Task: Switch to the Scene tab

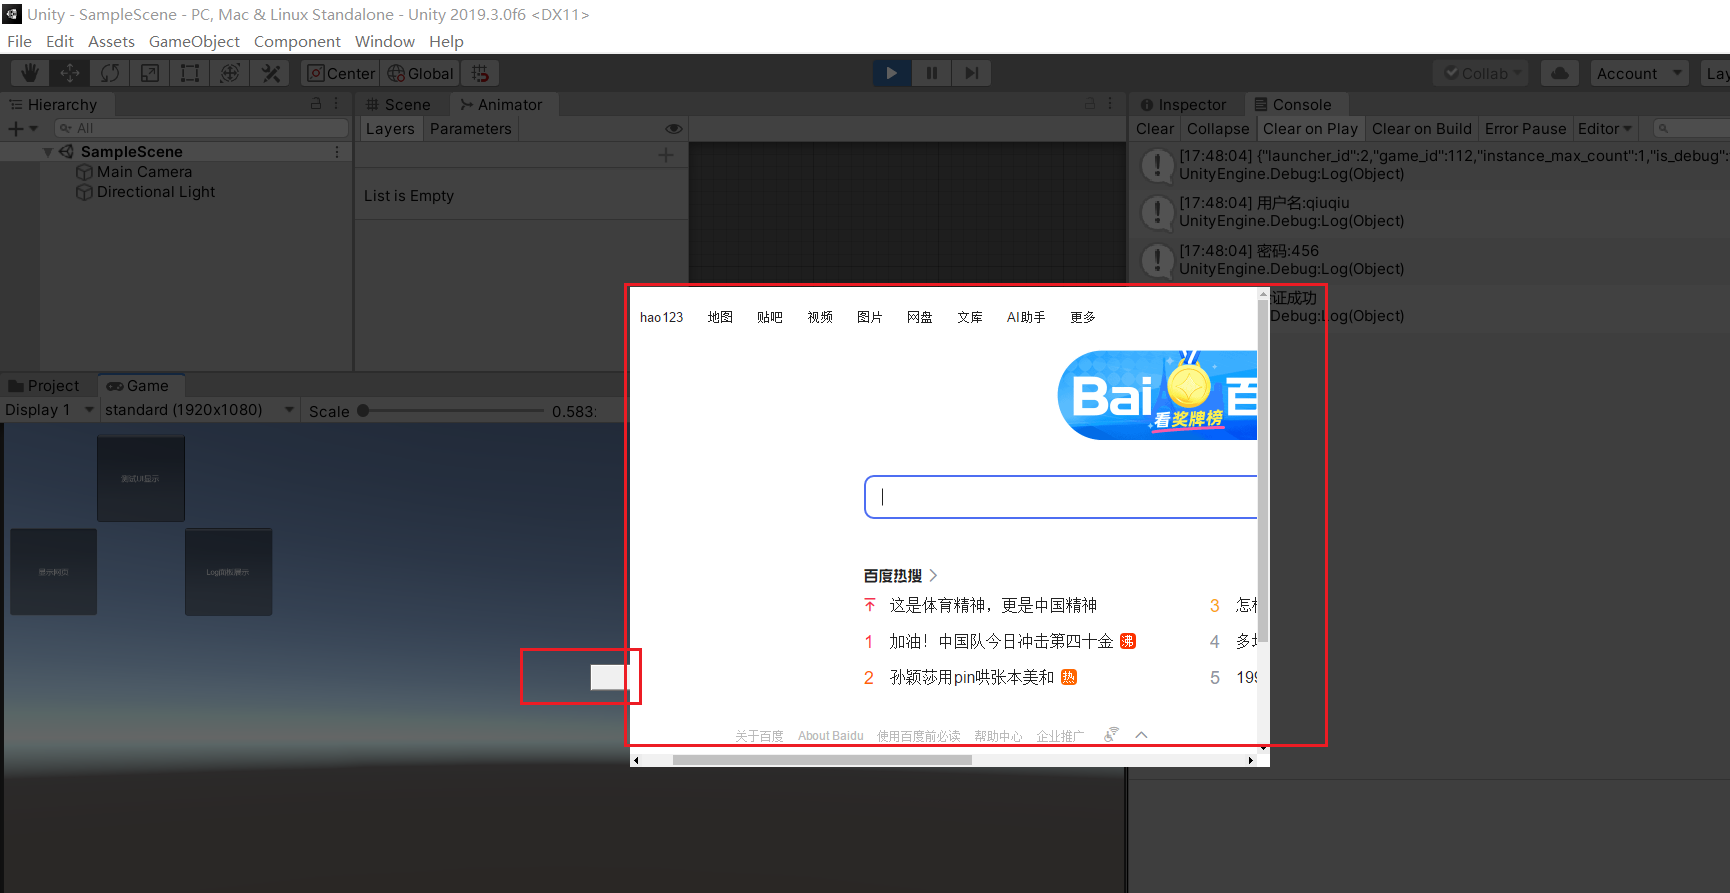Action: 399,105
